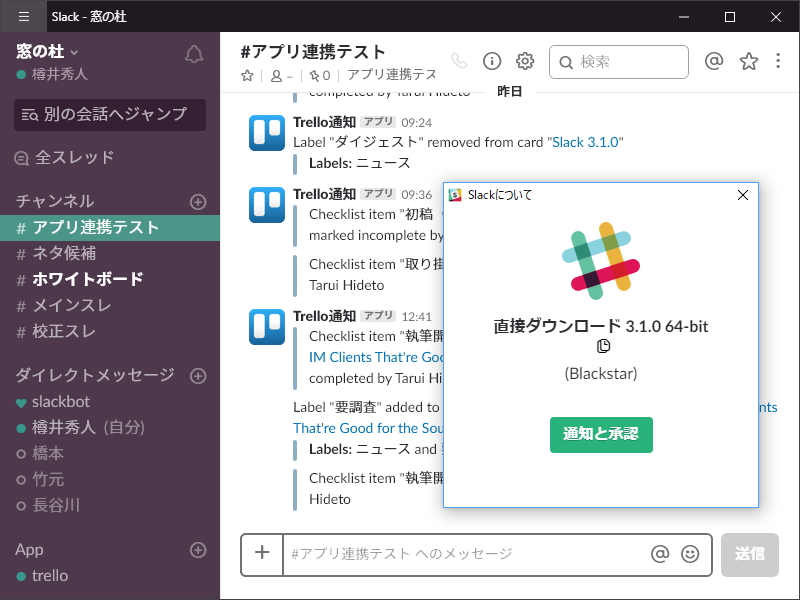This screenshot has height=600, width=800.
Task: Open channel settings via the gear icon
Action: click(x=525, y=61)
